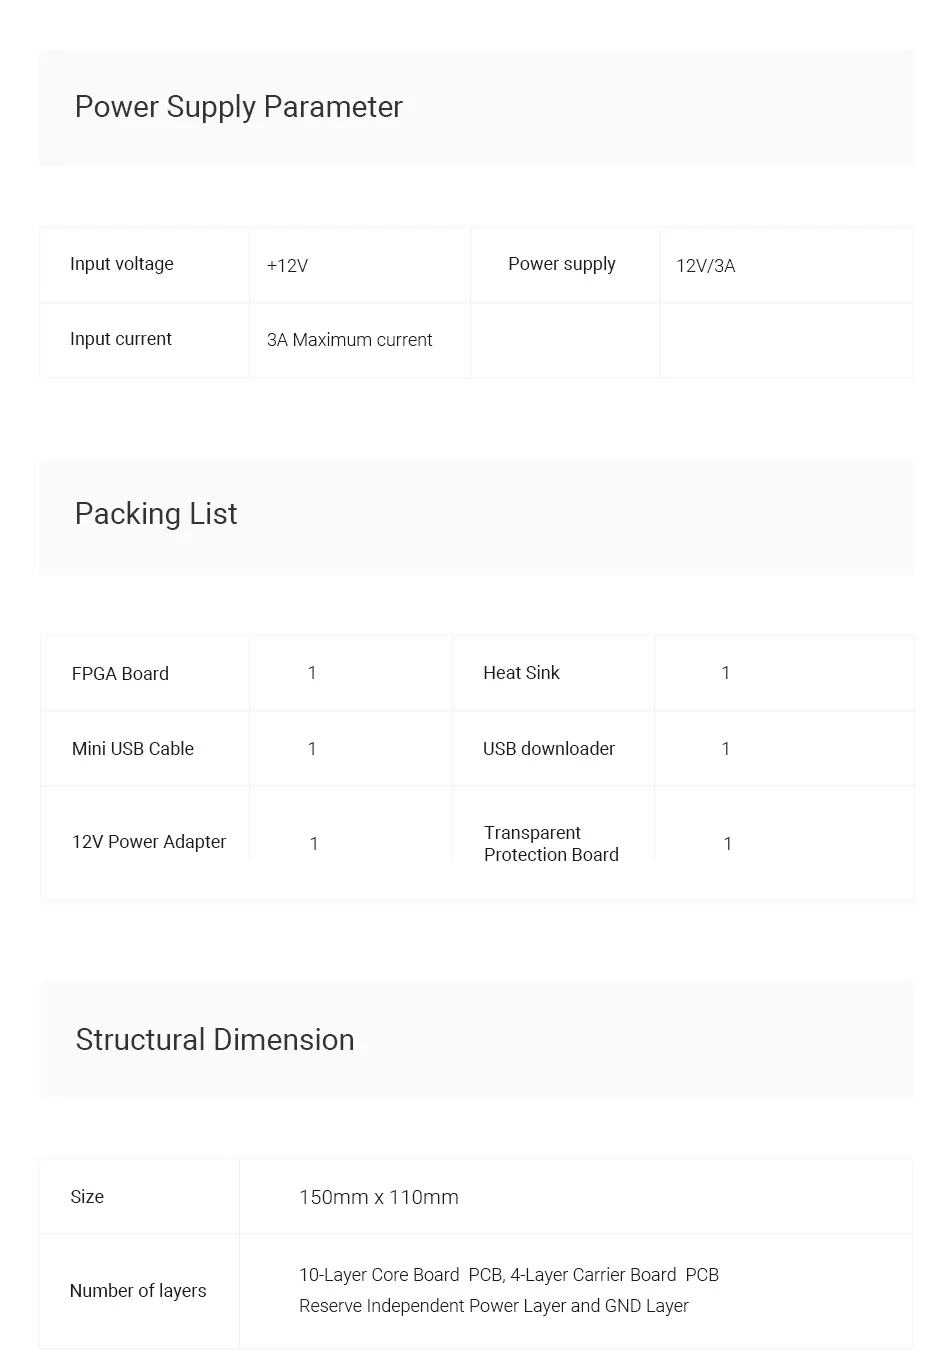The image size is (950, 1370).
Task: Click the Reserve Independent Power Layer line
Action: pyautogui.click(x=493, y=1306)
